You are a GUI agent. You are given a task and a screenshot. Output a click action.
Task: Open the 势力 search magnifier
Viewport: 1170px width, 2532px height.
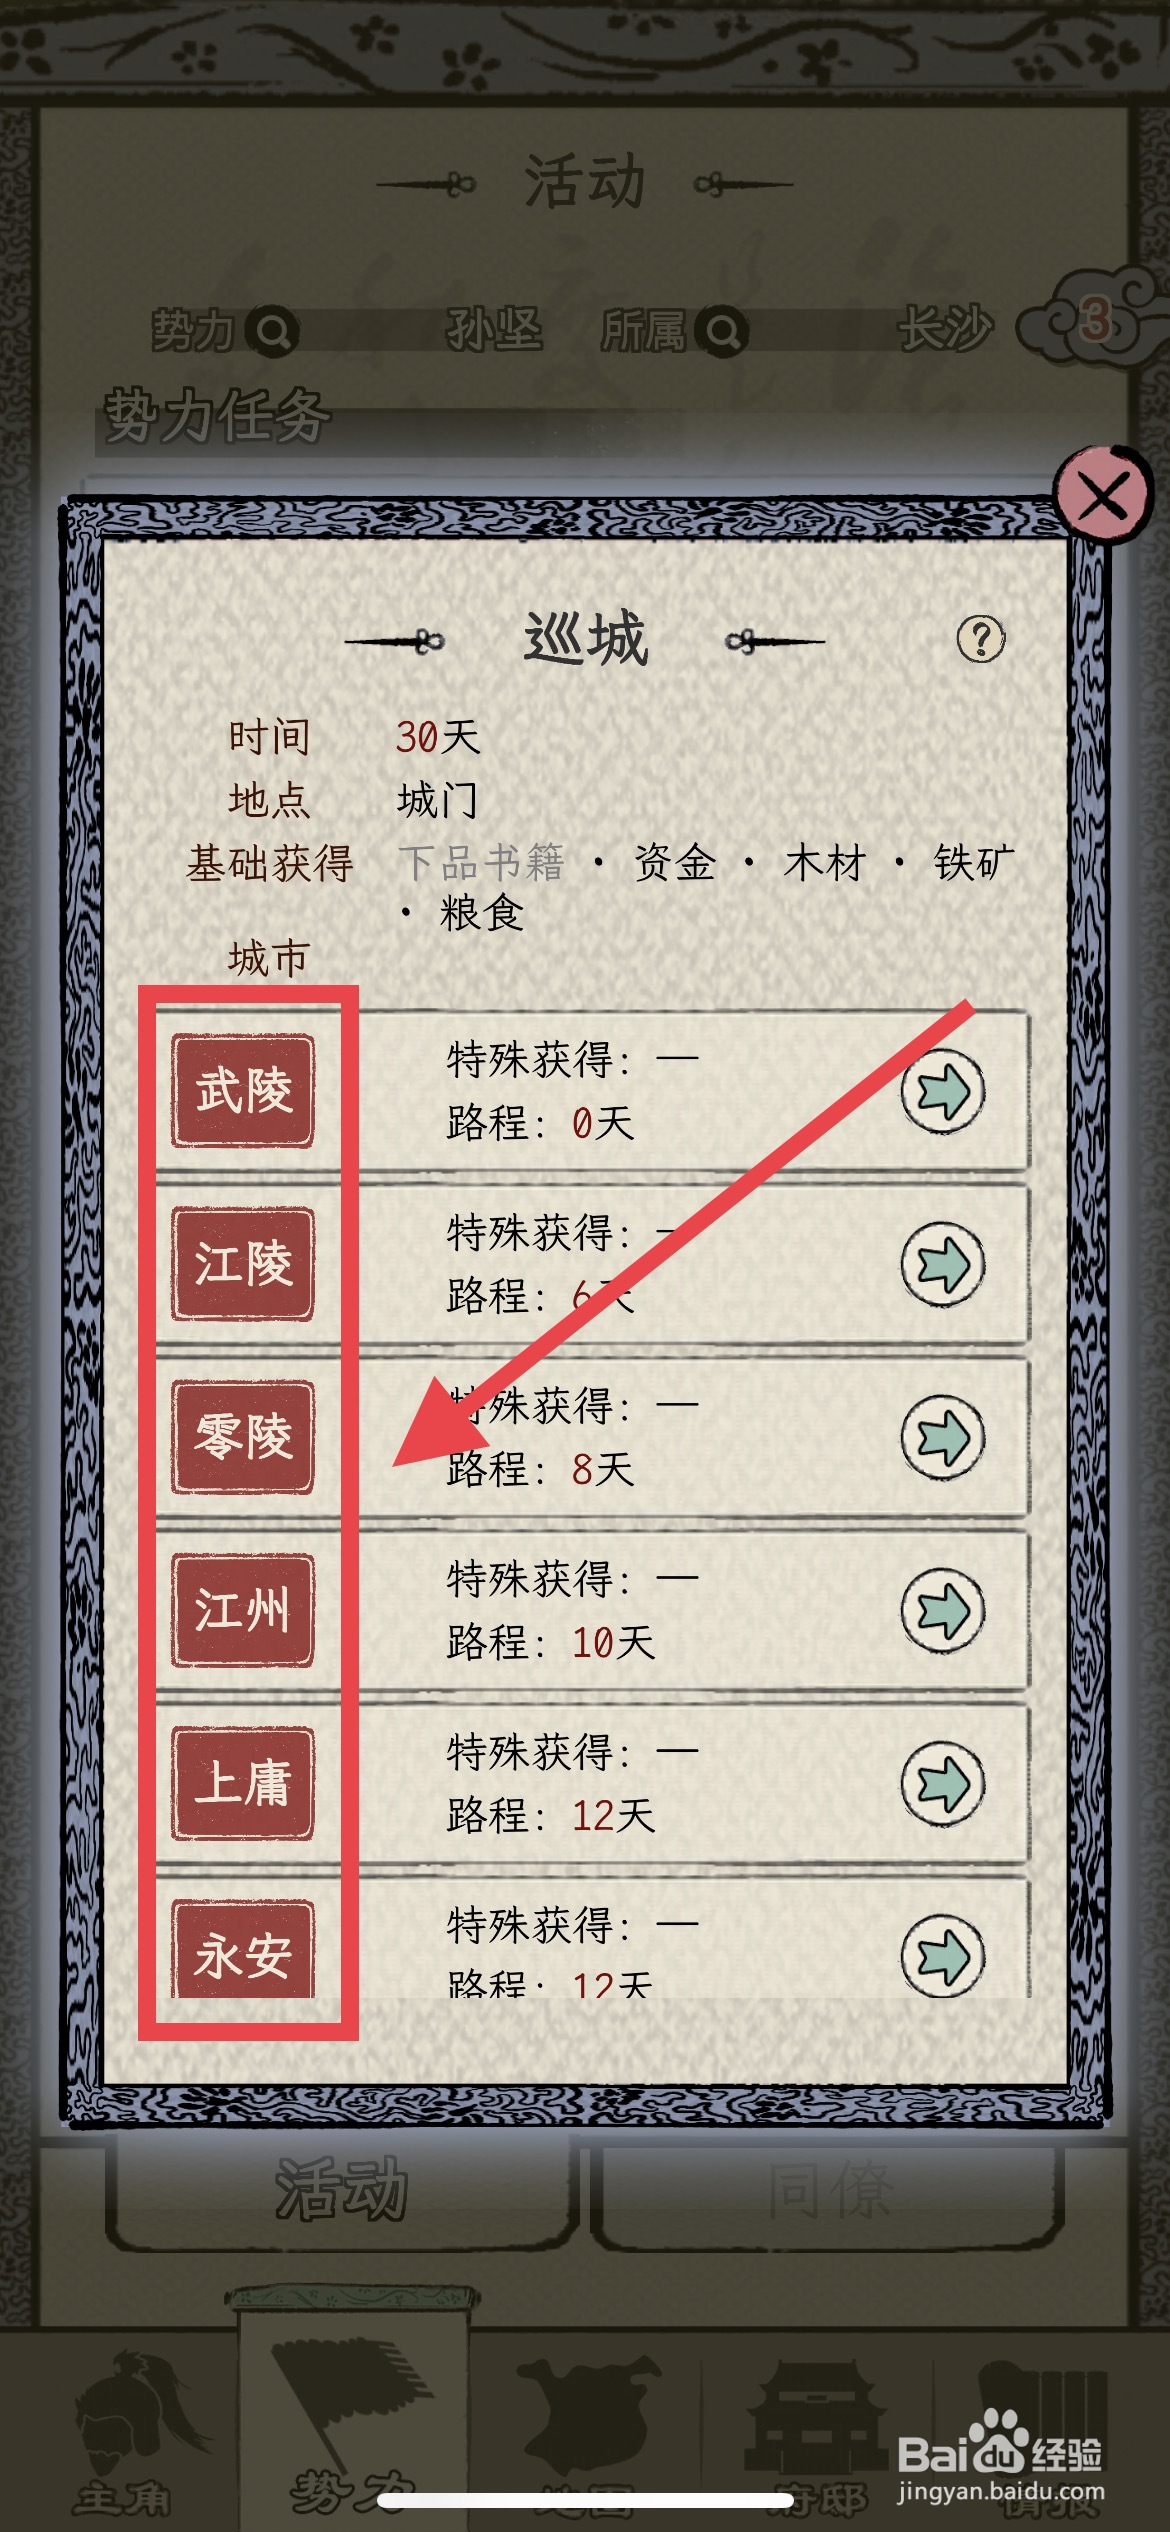[273, 331]
